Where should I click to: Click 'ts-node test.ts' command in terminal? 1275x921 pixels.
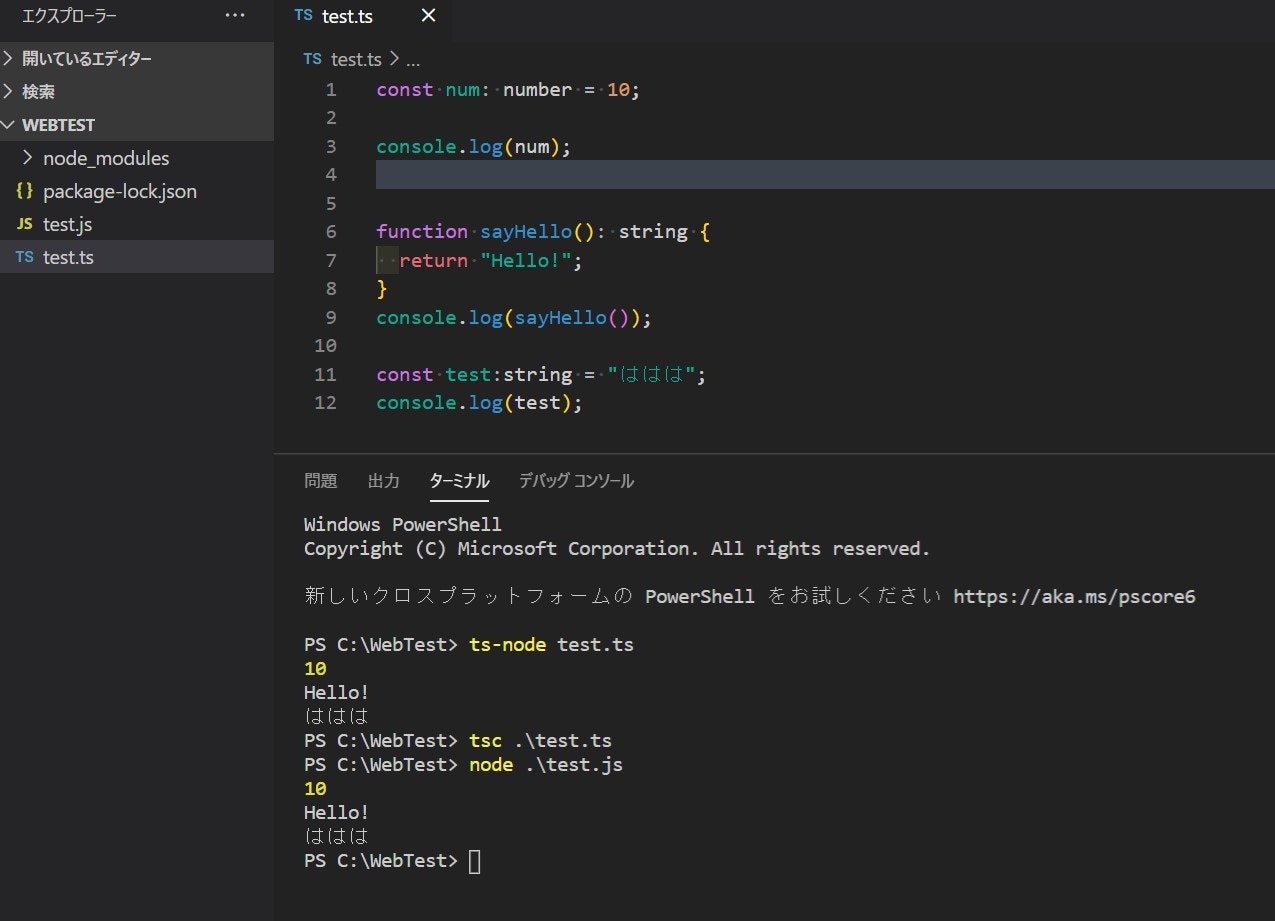[x=551, y=645]
